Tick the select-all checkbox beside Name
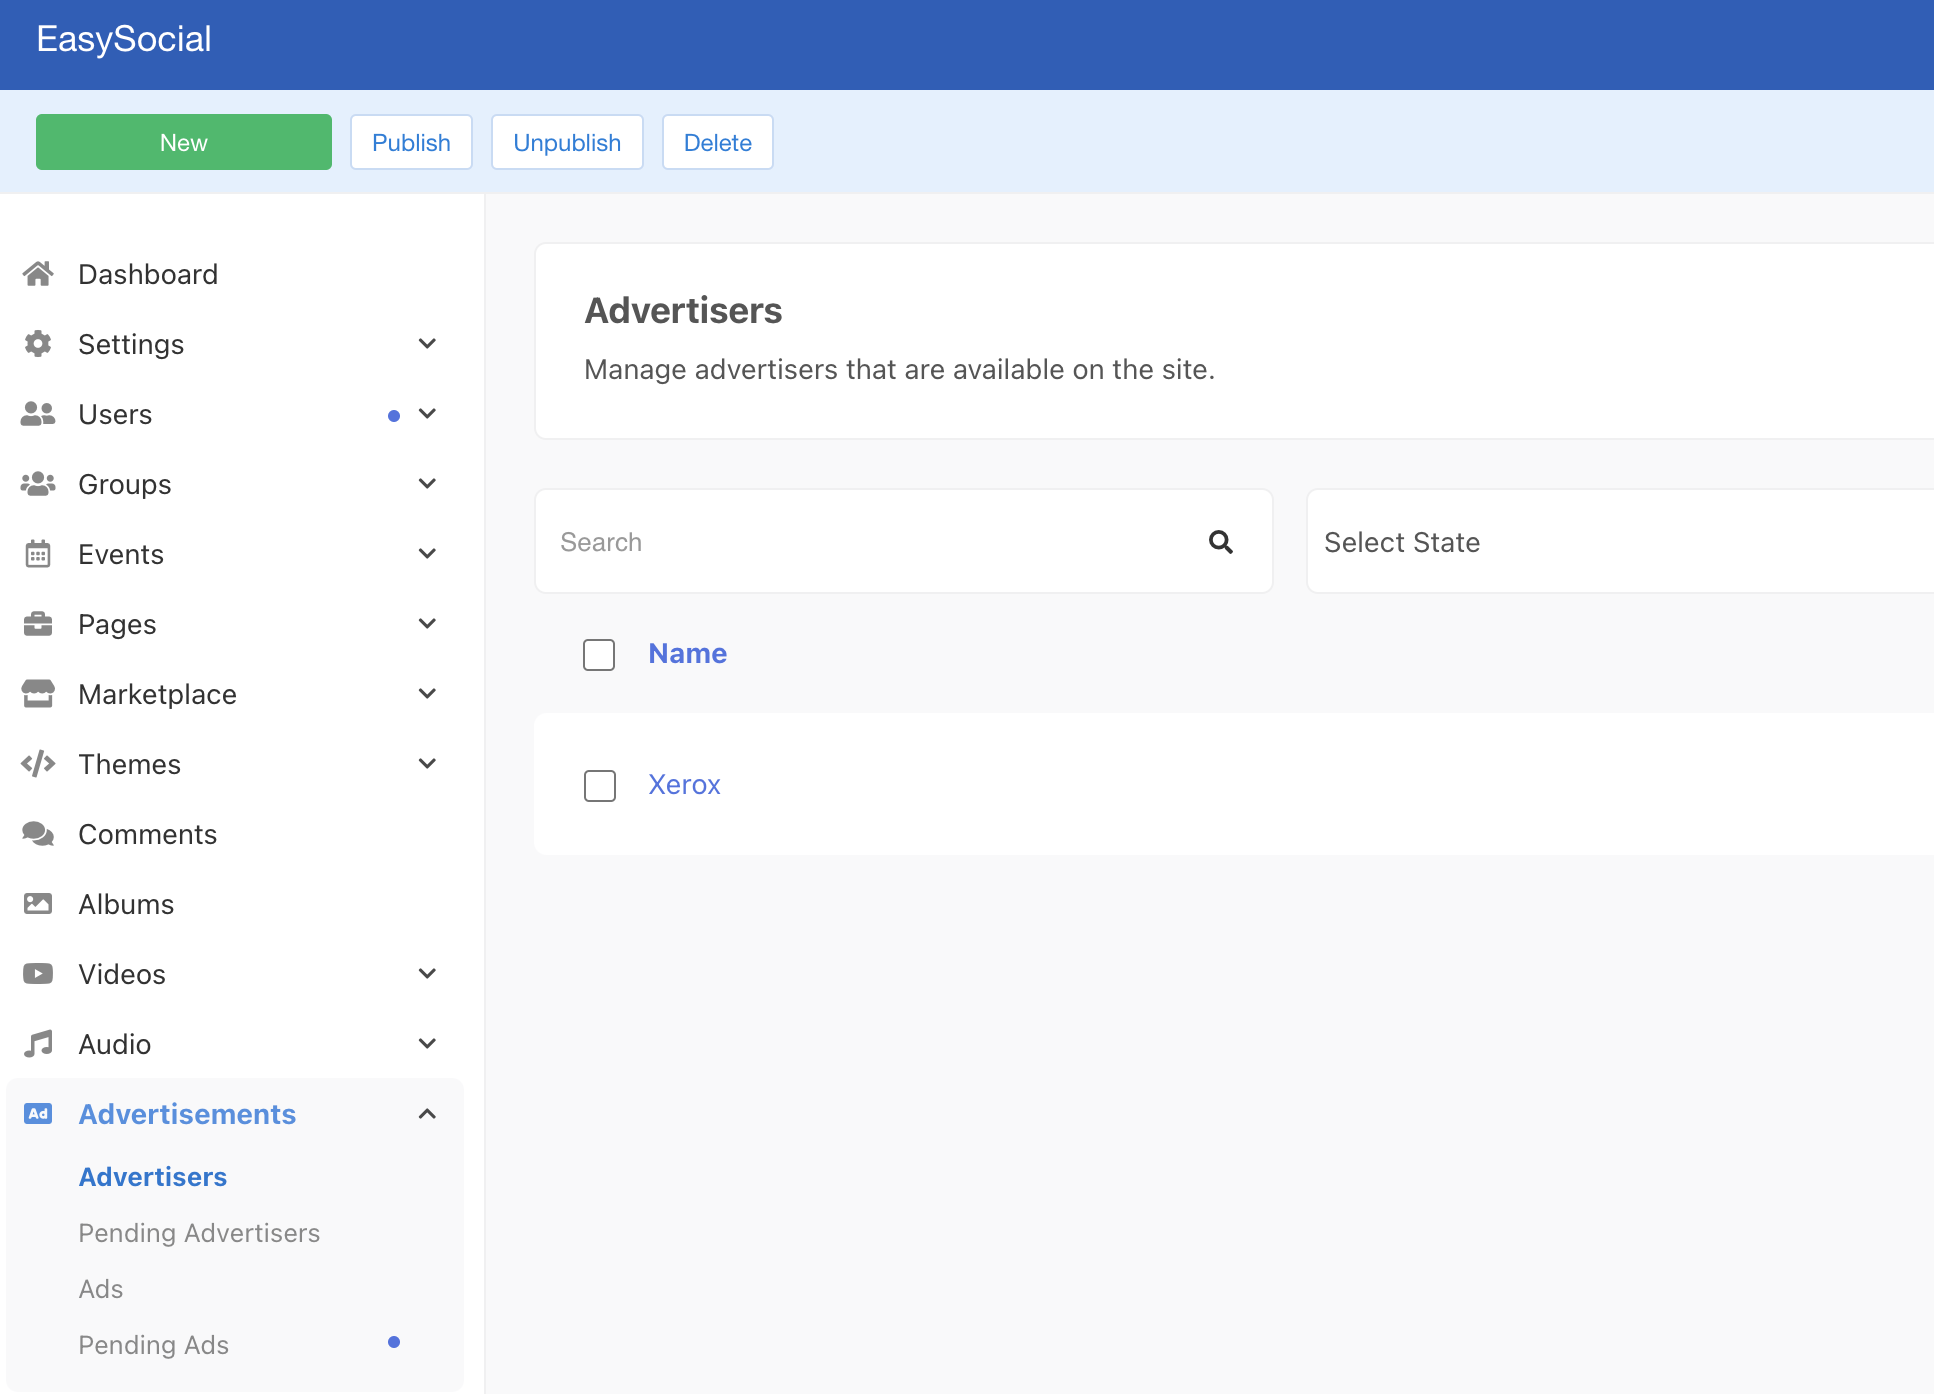1934x1394 pixels. pyautogui.click(x=599, y=655)
